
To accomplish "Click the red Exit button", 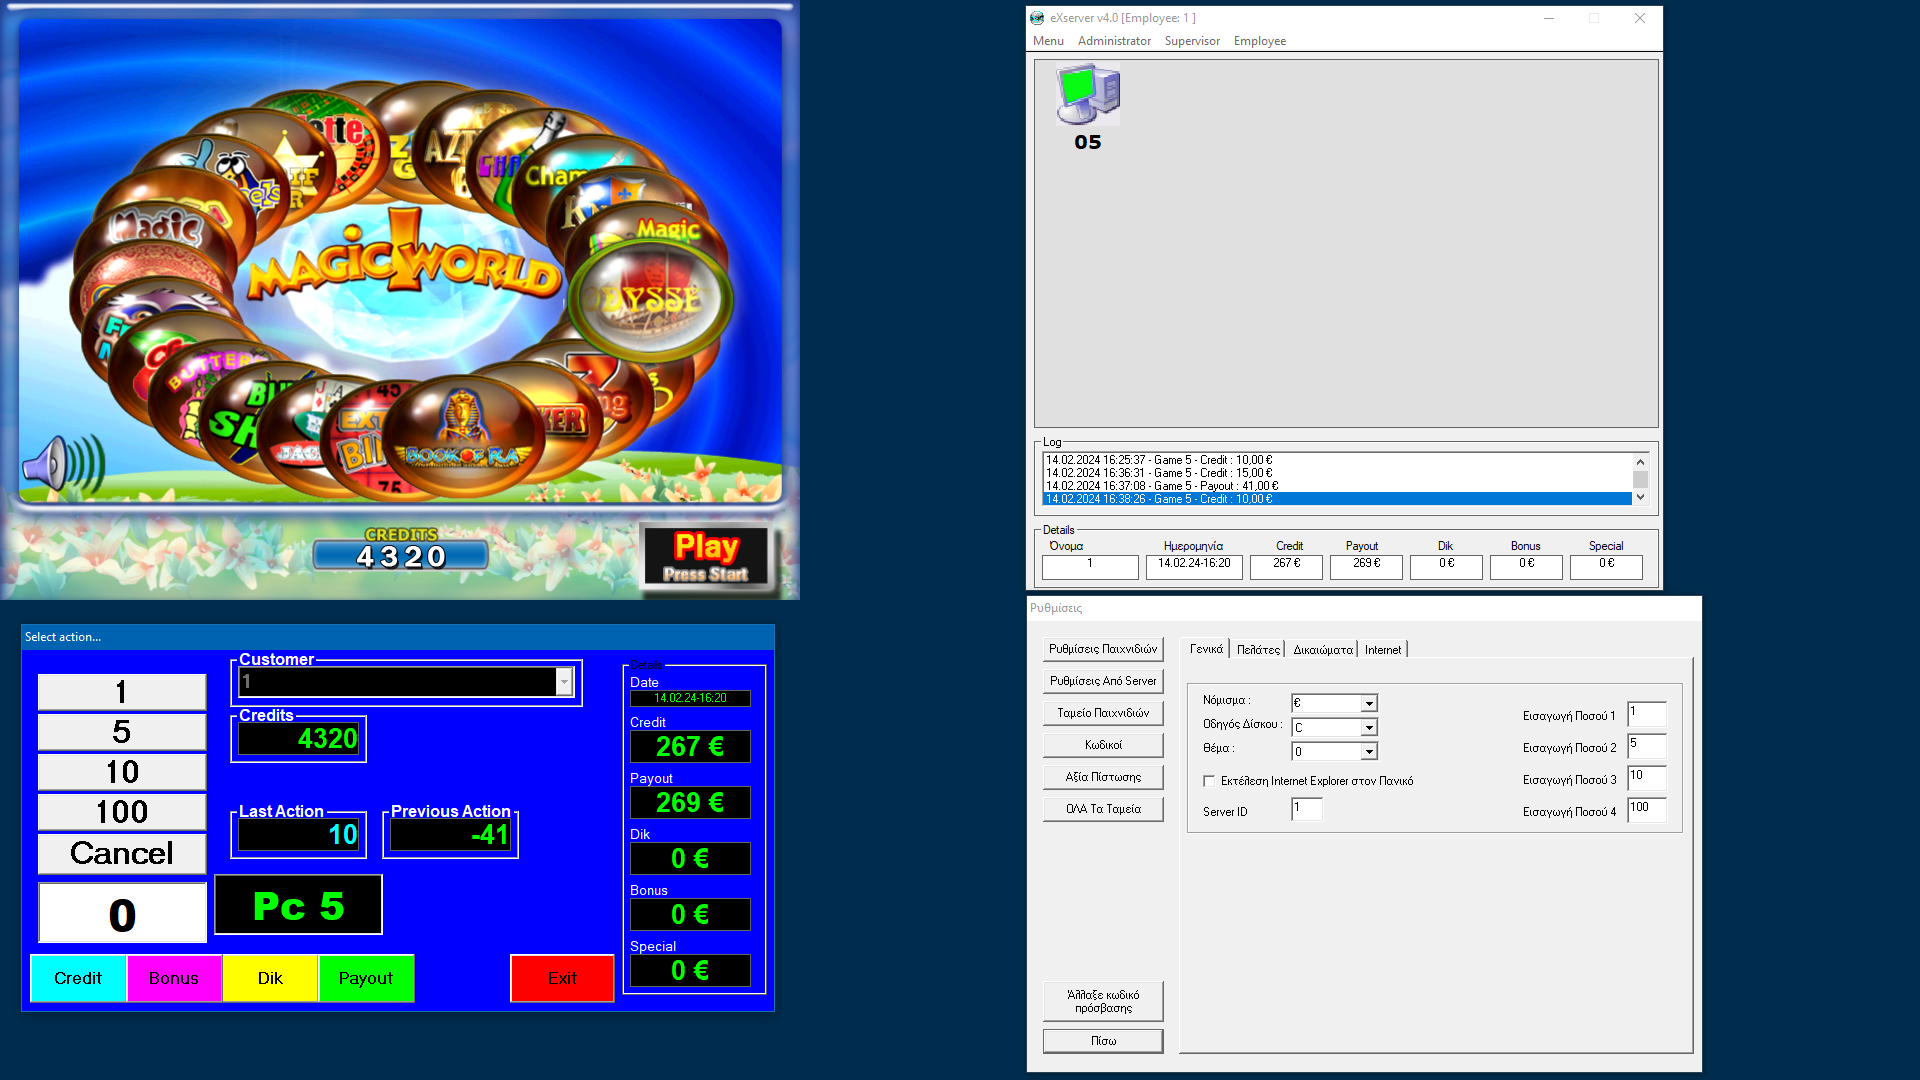I will 562,978.
